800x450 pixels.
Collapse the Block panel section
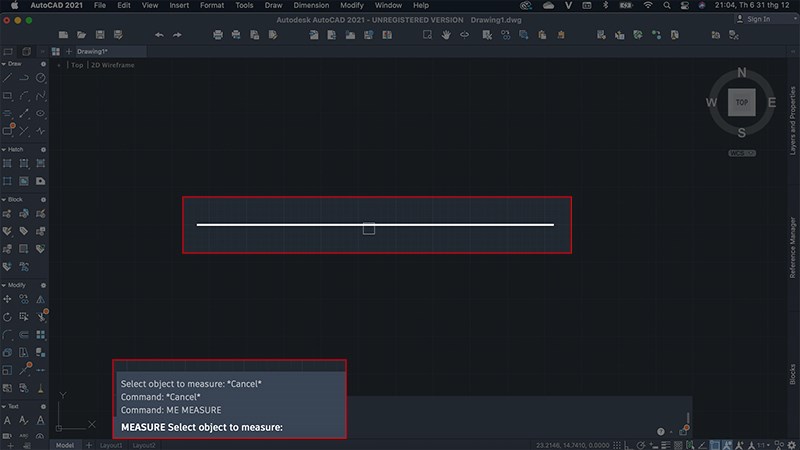point(4,200)
